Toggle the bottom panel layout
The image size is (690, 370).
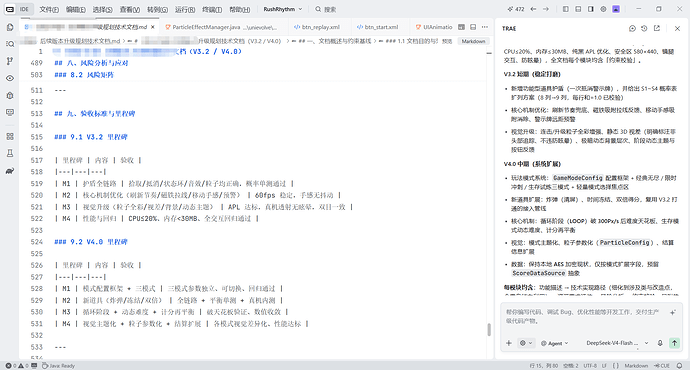pyautogui.click(x=578, y=9)
